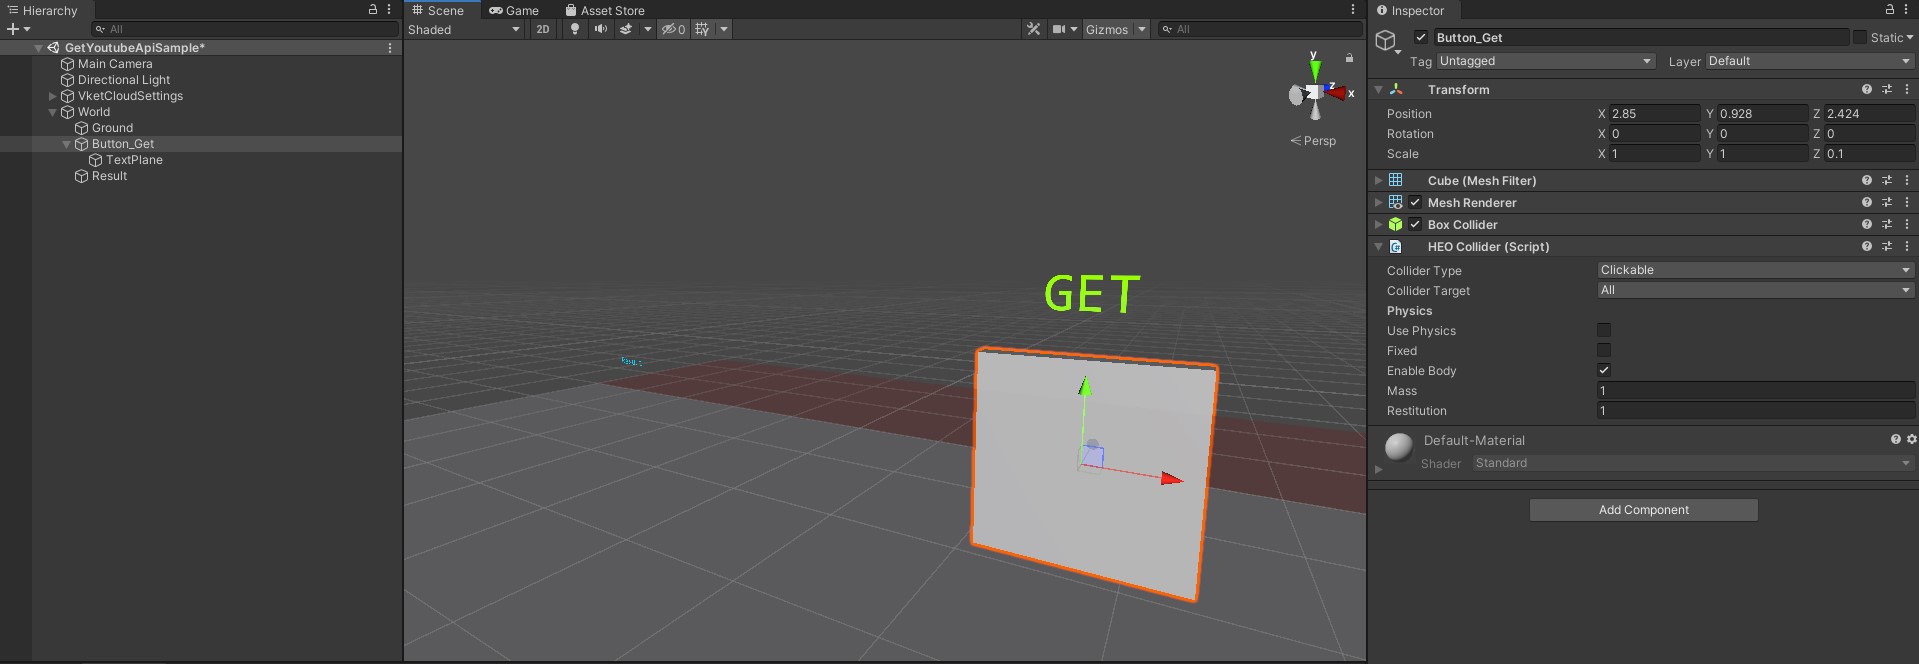The image size is (1919, 664).
Task: Disable the Mesh Renderer component checkbox
Action: click(x=1415, y=202)
